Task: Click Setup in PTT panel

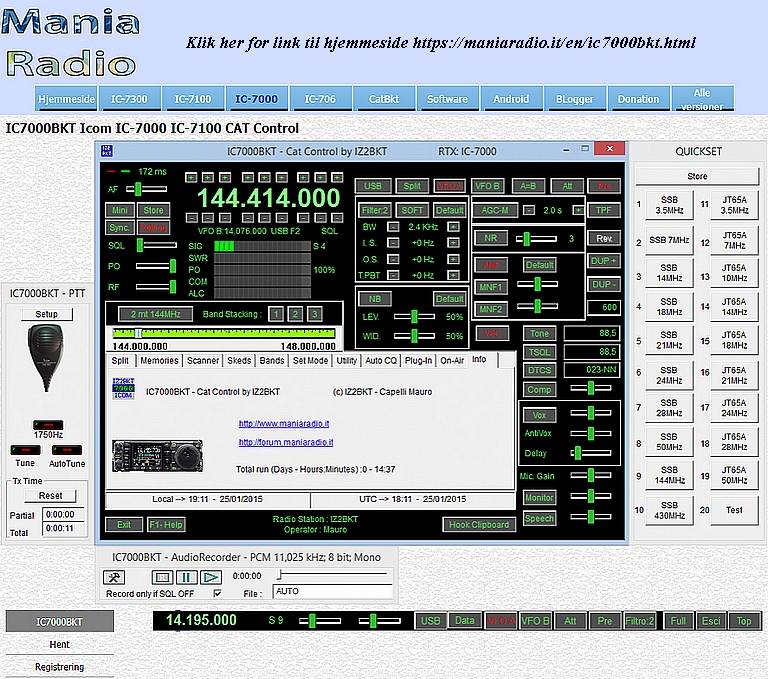Action: (x=47, y=314)
